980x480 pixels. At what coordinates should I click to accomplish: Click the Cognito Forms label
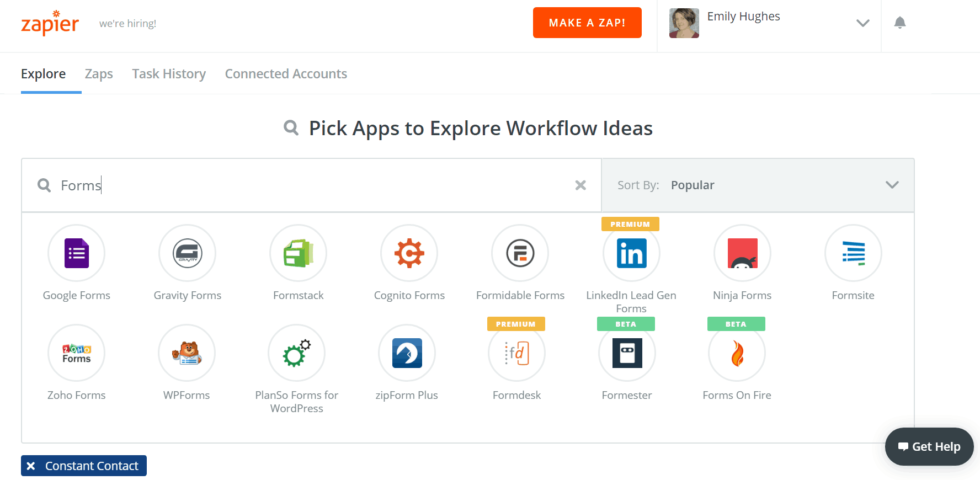pos(409,296)
